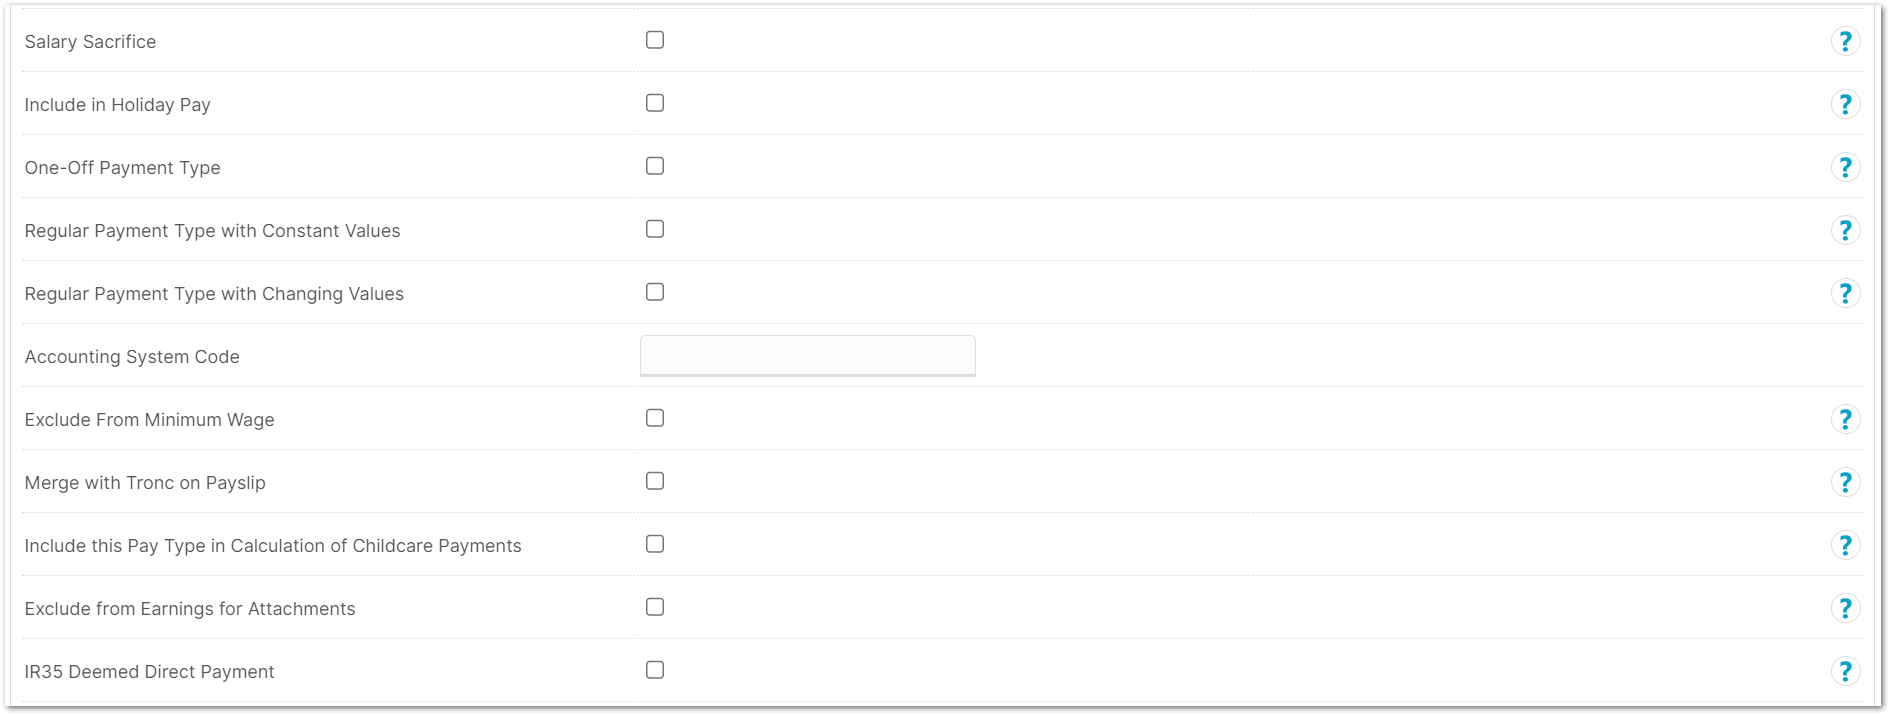
Task: Click the Accounting System Code input field
Action: 807,356
